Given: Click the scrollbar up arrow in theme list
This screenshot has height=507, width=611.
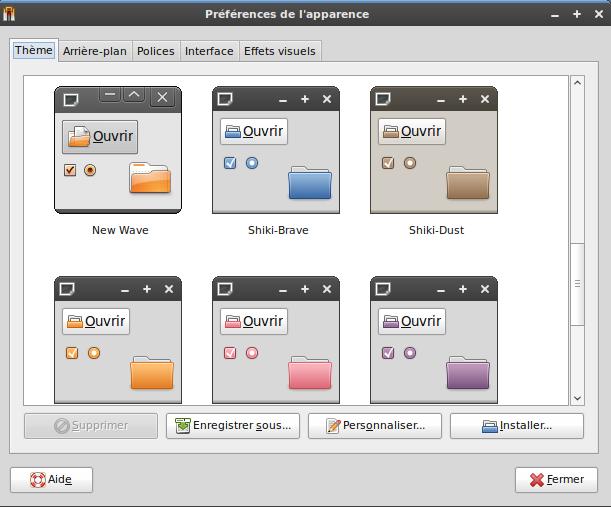Looking at the screenshot, I should pyautogui.click(x=577, y=83).
